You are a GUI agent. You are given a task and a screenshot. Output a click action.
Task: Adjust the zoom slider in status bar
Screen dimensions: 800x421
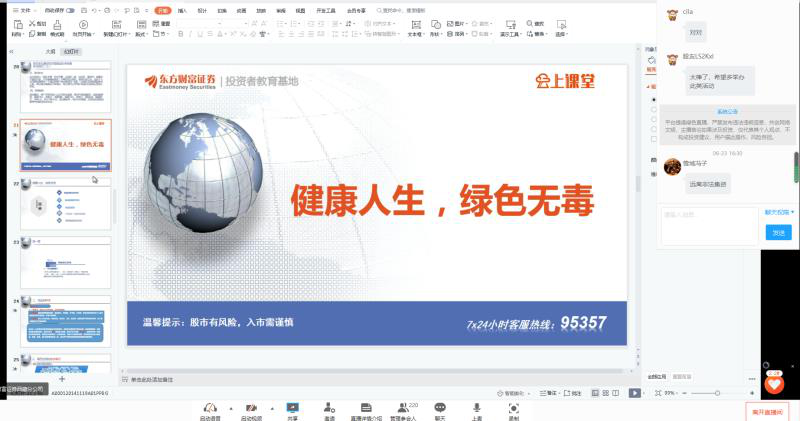coord(717,393)
